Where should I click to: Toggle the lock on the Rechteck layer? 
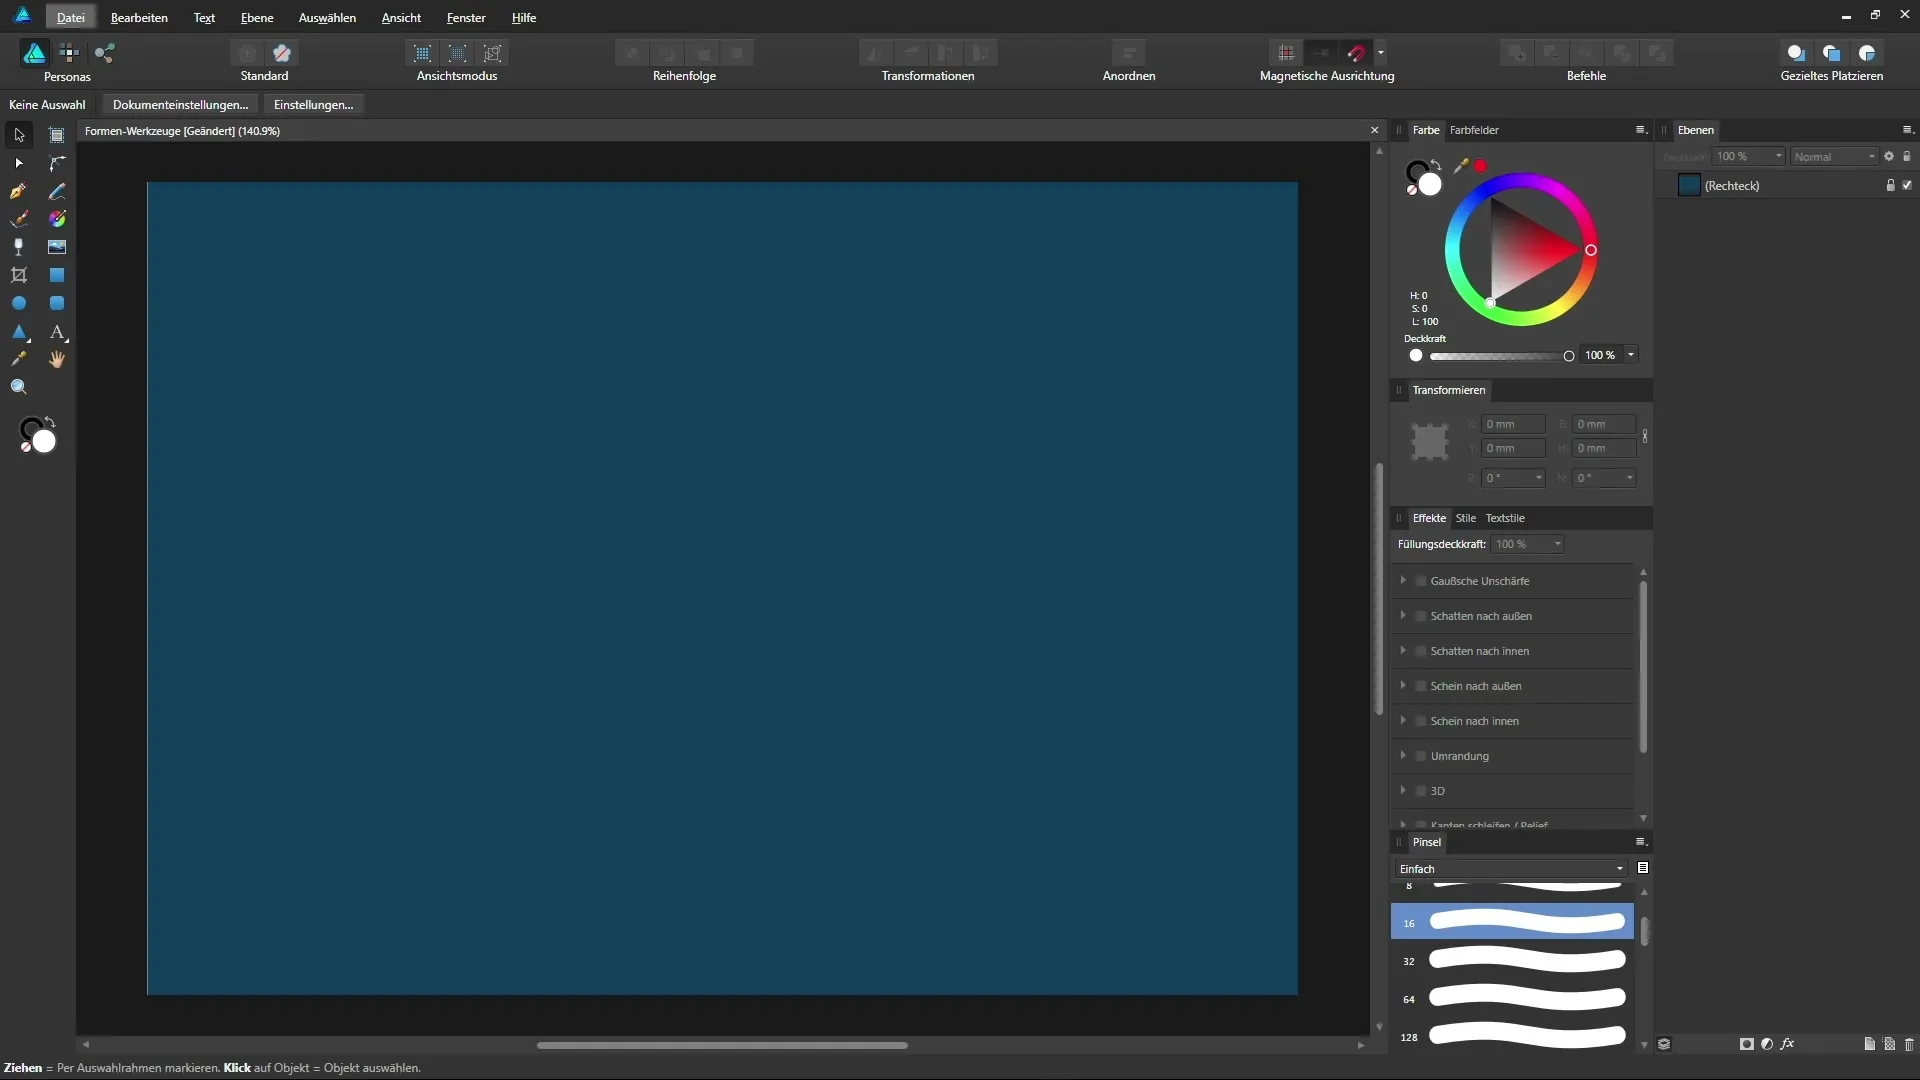(1890, 185)
